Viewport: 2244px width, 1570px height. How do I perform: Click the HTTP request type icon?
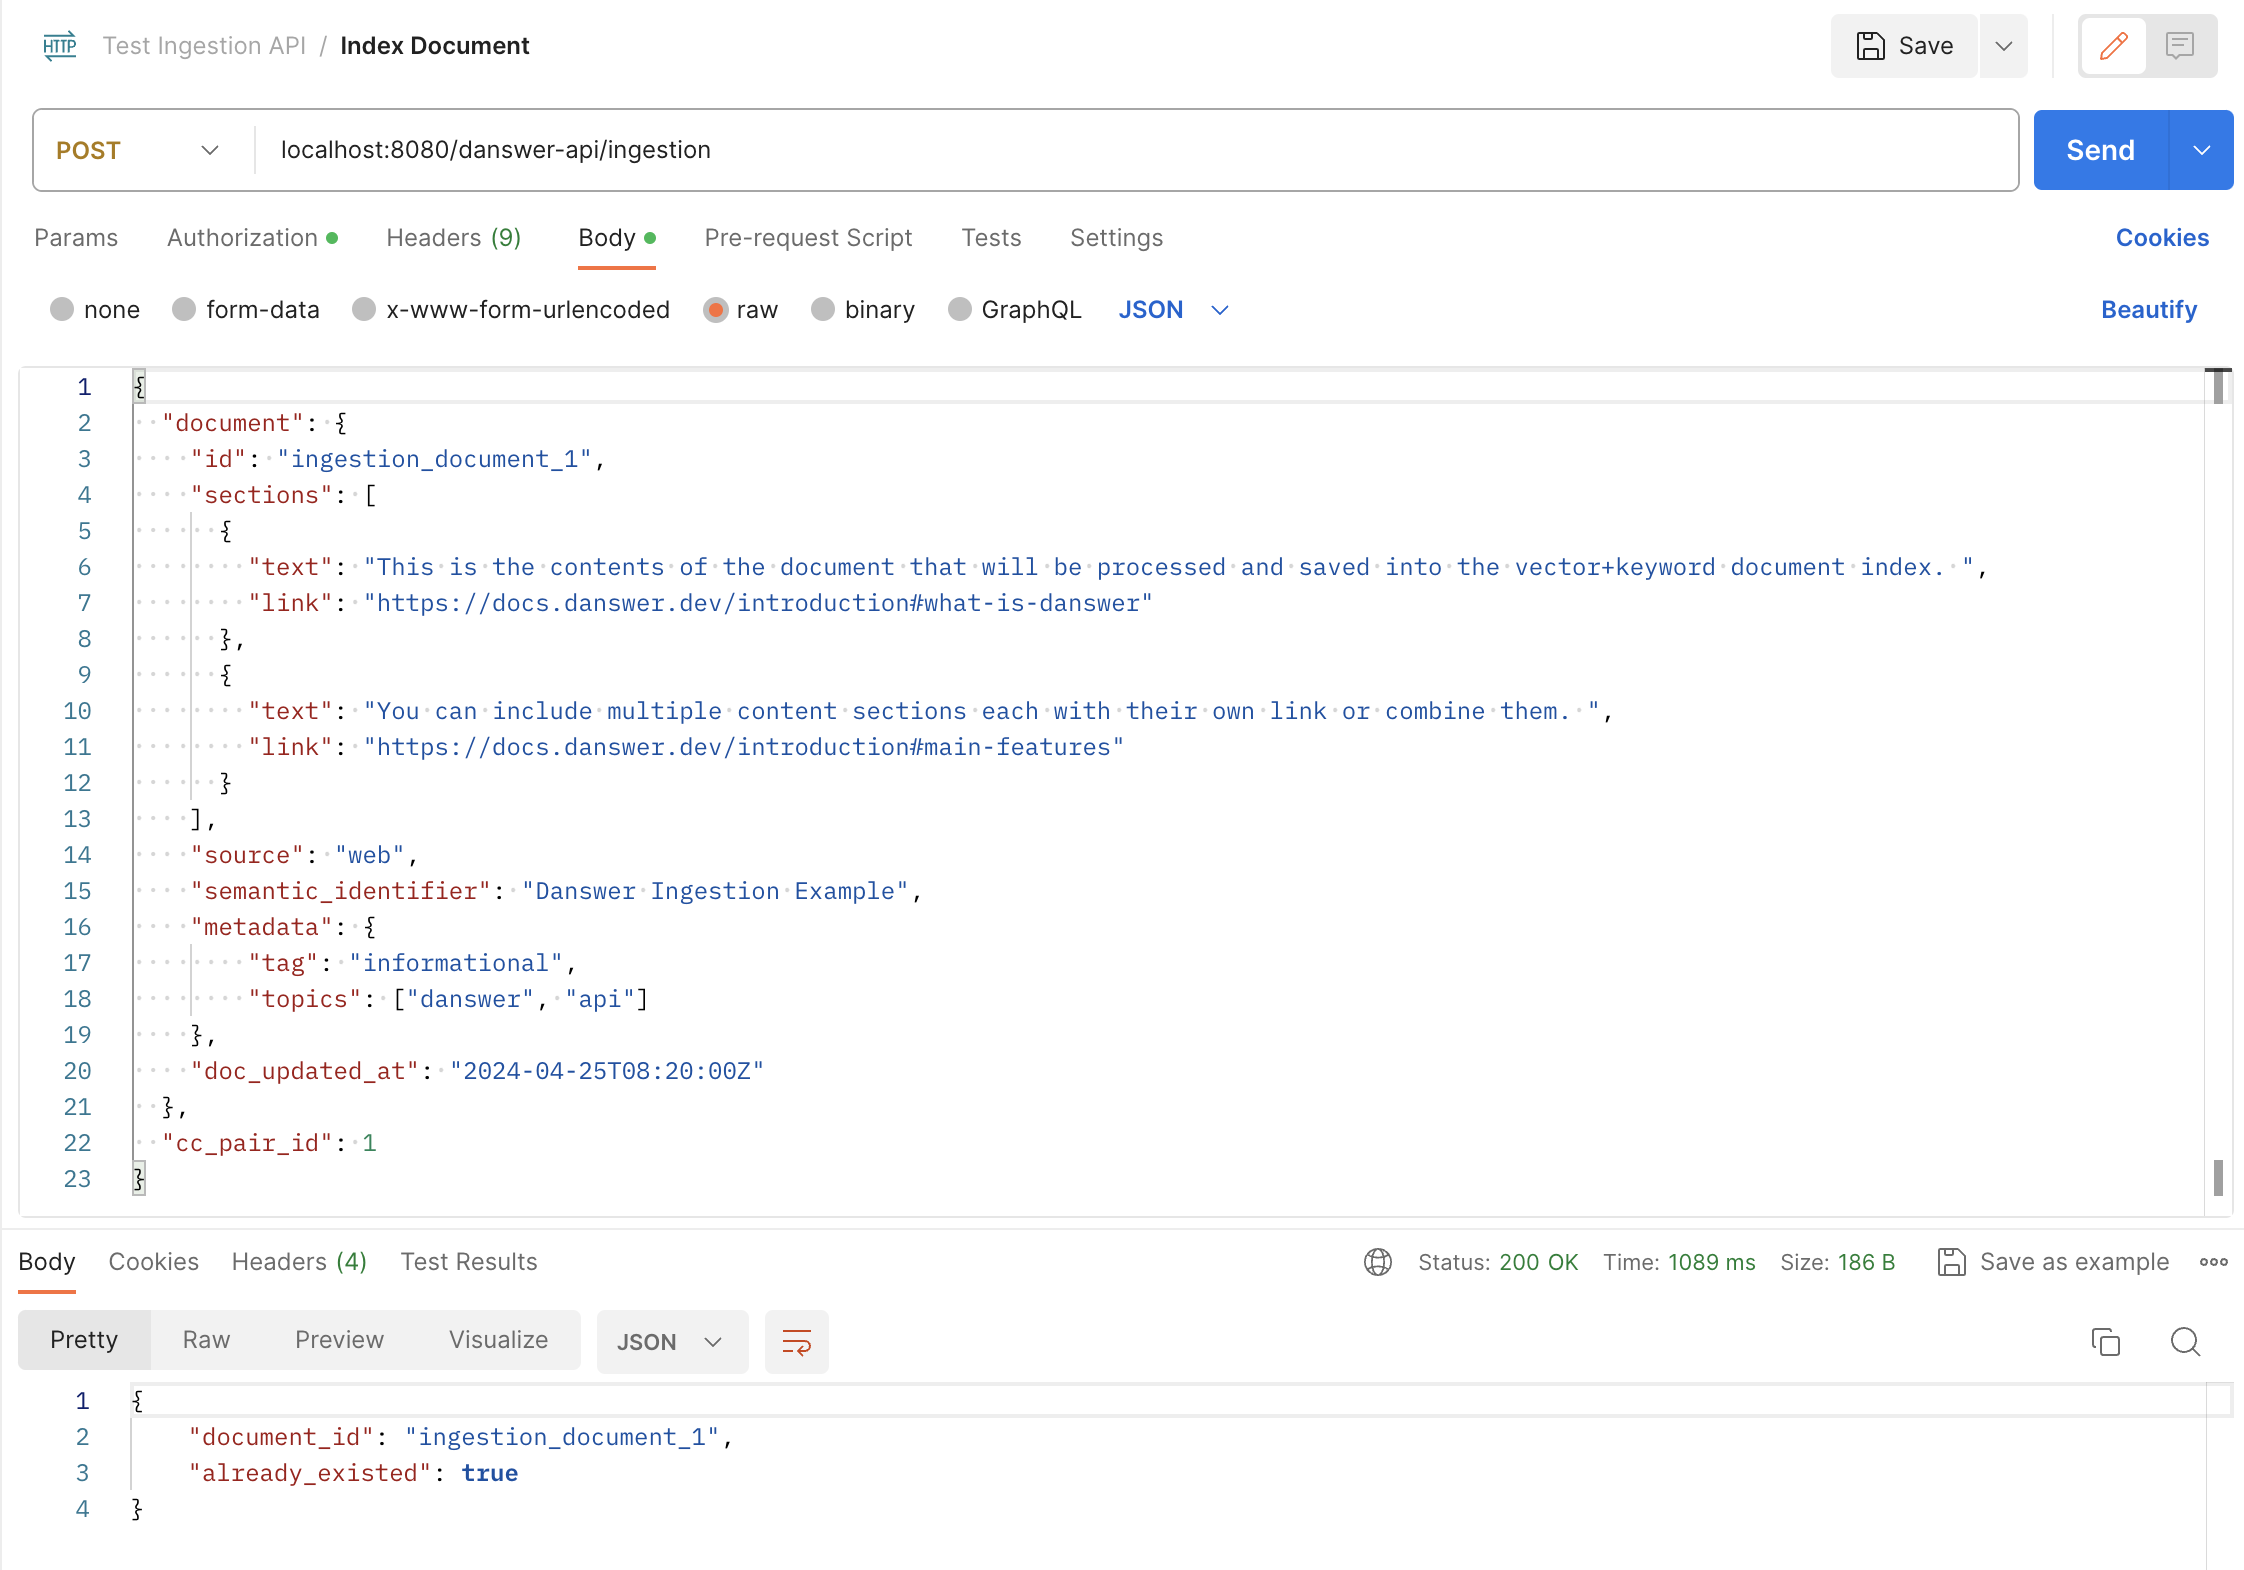60,46
